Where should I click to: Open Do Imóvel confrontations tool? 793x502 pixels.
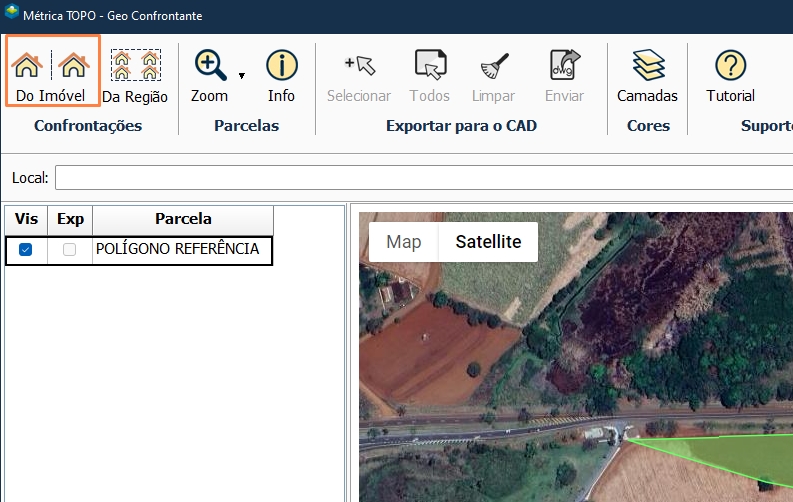coord(52,71)
